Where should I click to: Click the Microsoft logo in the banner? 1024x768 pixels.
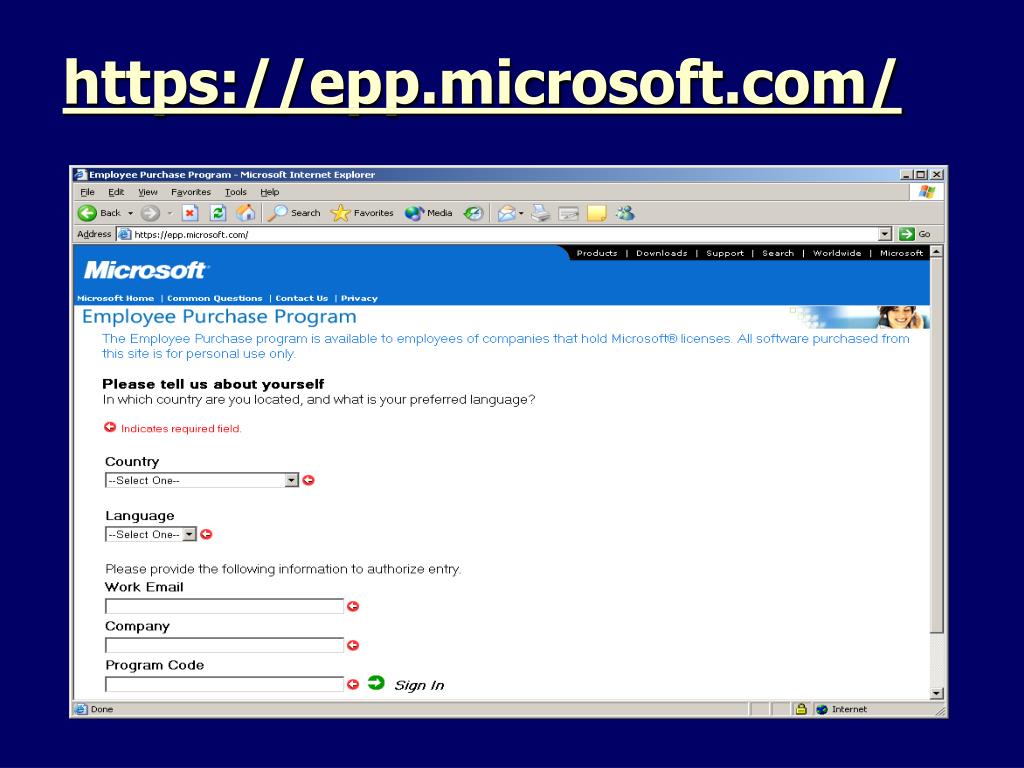pyautogui.click(x=145, y=270)
